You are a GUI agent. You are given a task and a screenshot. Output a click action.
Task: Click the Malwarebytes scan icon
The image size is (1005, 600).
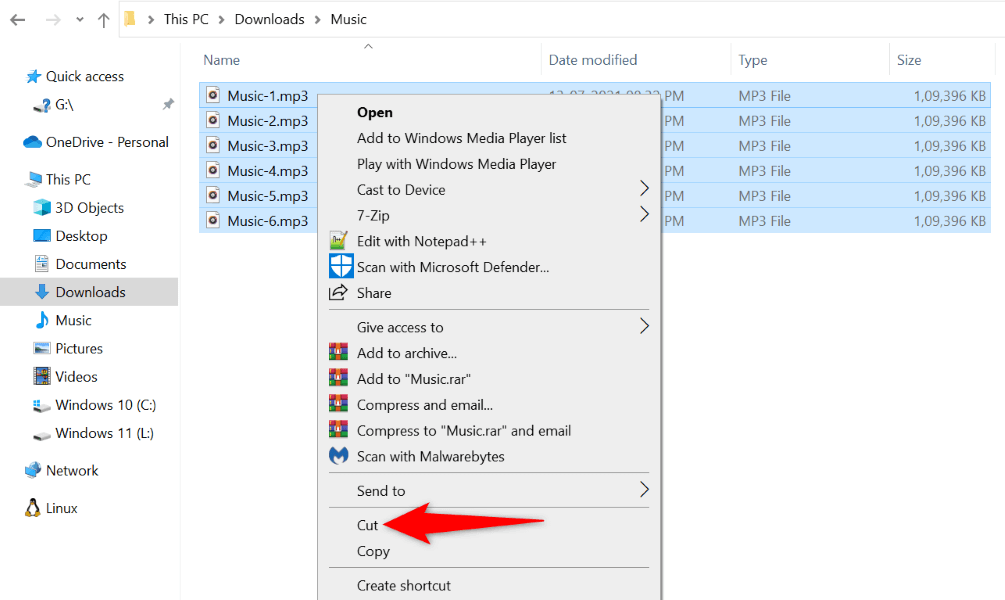(x=341, y=456)
